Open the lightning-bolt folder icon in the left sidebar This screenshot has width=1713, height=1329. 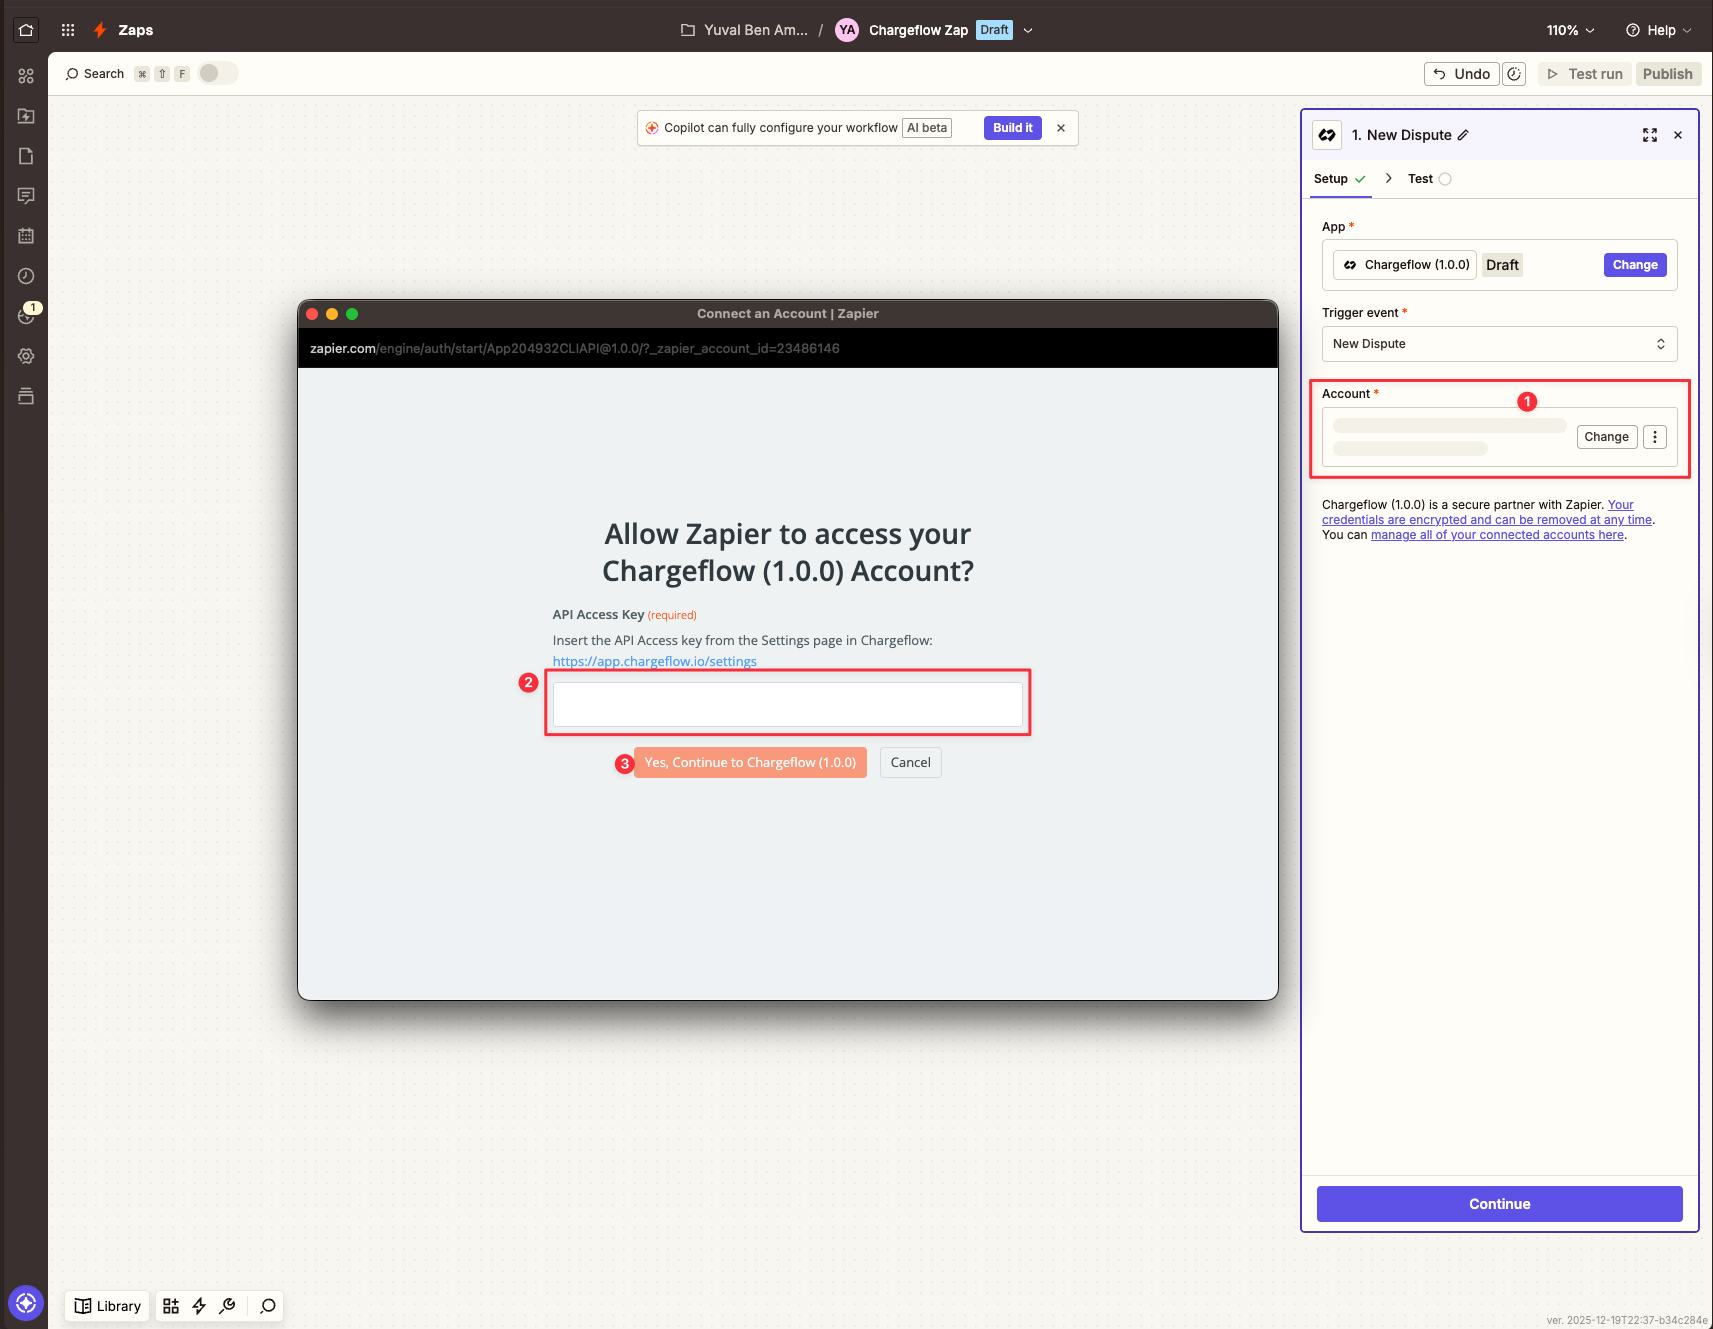pos(26,116)
